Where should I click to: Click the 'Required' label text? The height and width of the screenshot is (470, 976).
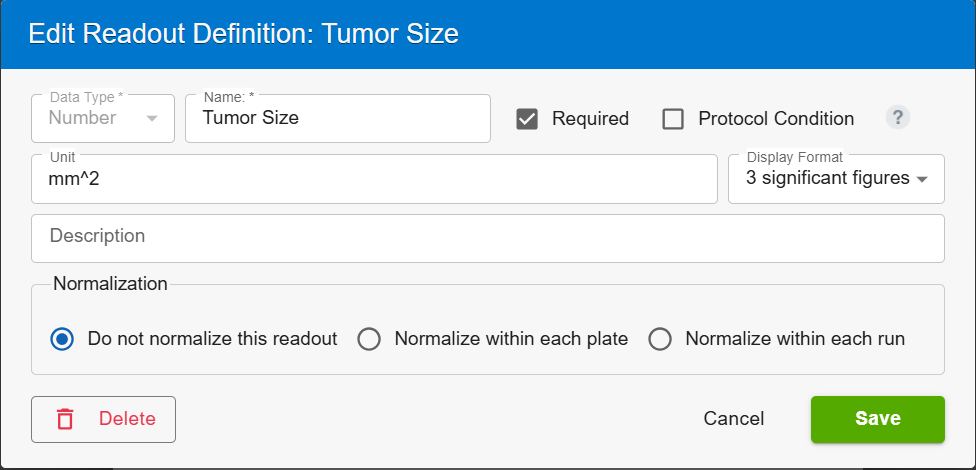coord(590,119)
